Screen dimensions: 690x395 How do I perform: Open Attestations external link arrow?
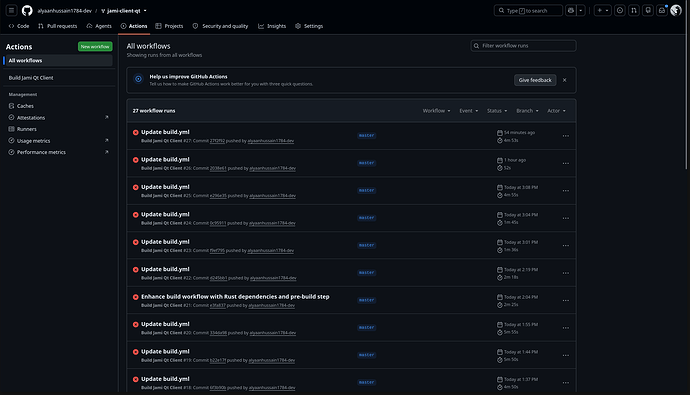(x=106, y=117)
